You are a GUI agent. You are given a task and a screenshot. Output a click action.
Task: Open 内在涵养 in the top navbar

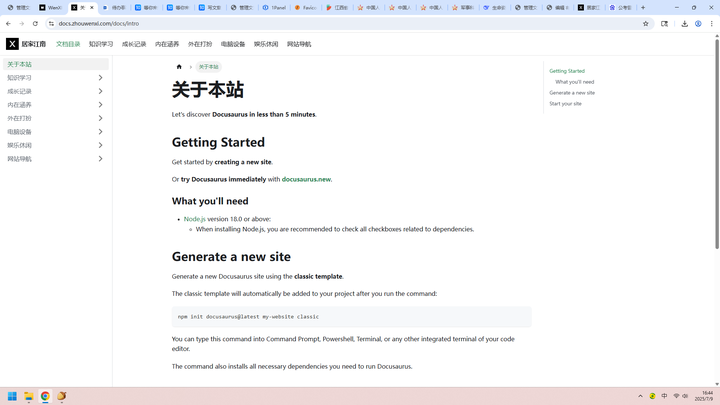coord(167,44)
